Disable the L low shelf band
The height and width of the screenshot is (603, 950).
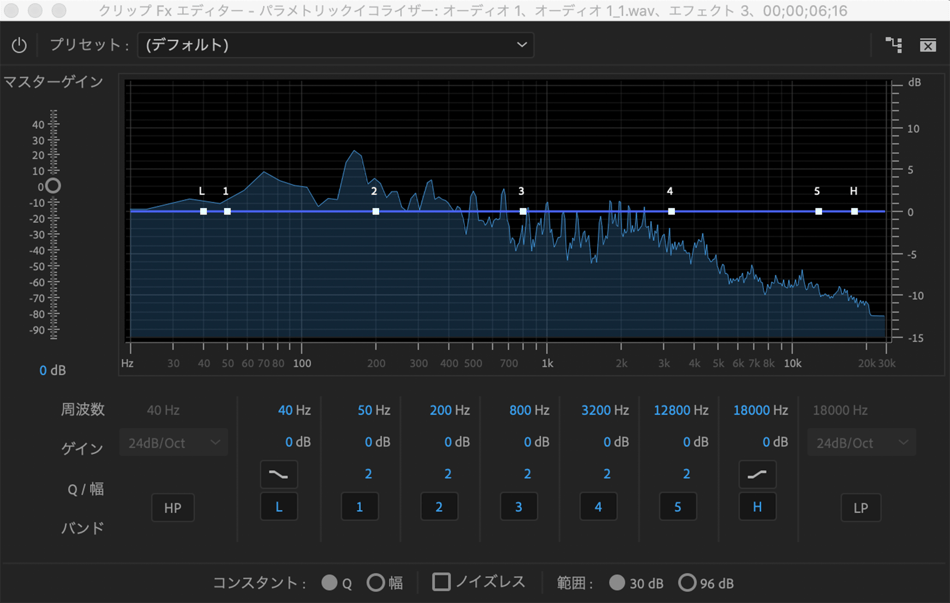tap(279, 507)
